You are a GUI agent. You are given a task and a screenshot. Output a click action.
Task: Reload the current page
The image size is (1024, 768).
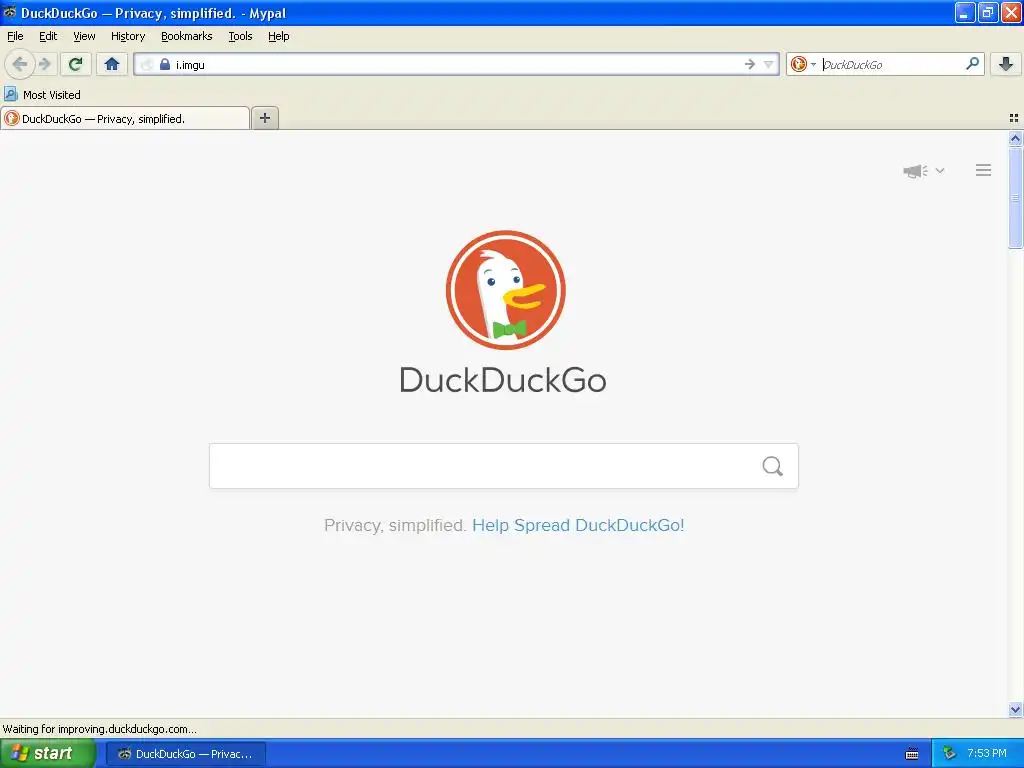pyautogui.click(x=76, y=64)
